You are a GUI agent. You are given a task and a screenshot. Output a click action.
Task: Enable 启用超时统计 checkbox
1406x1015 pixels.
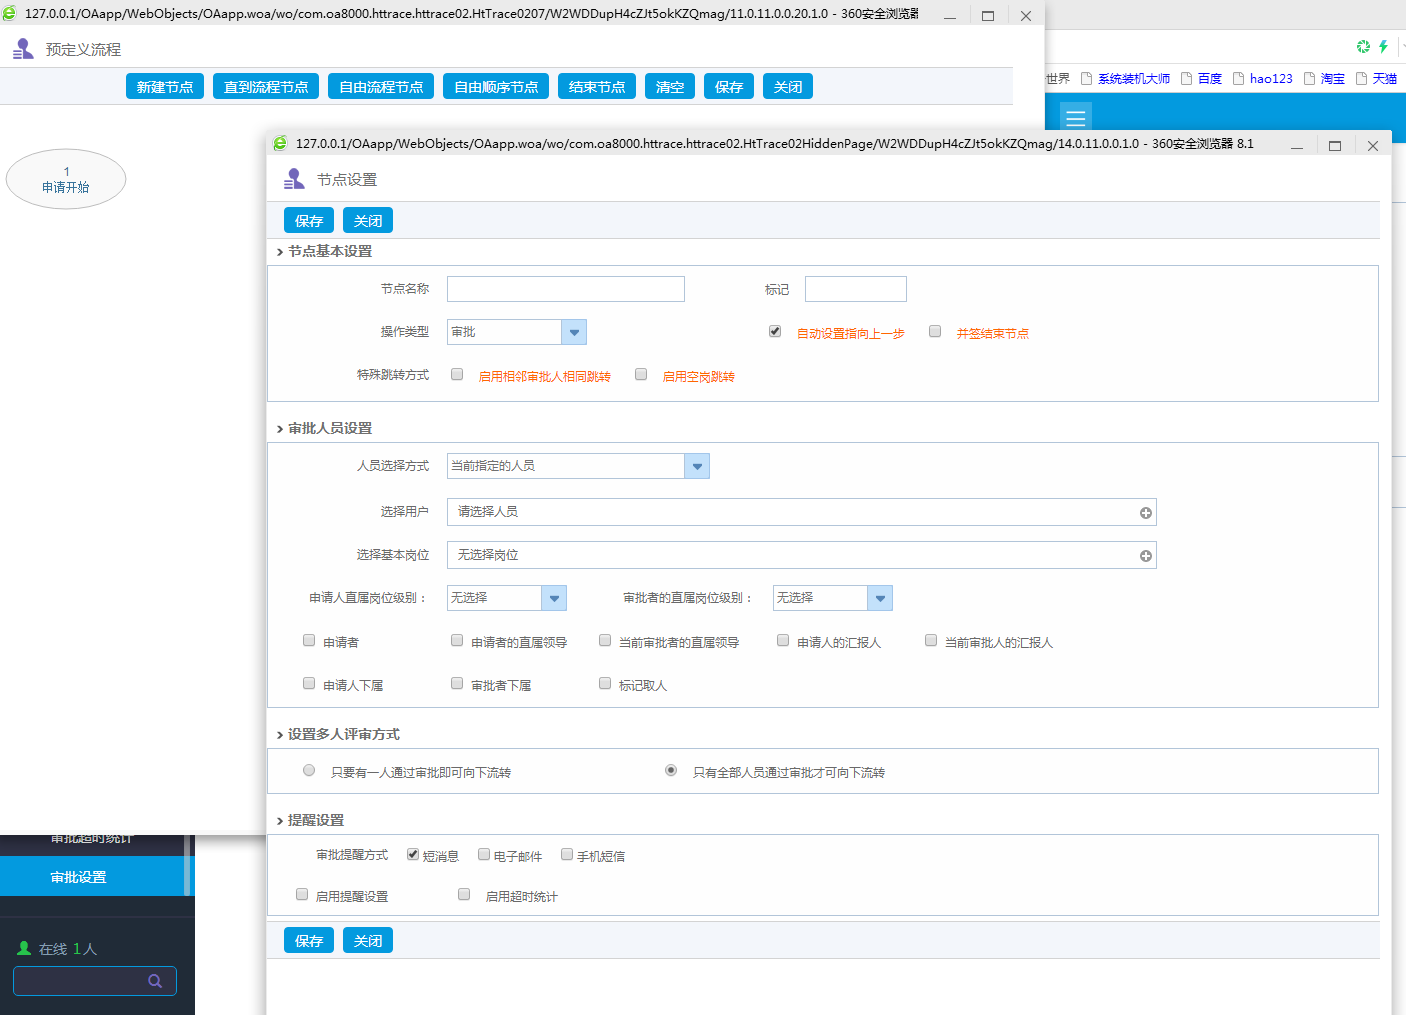pos(464,894)
